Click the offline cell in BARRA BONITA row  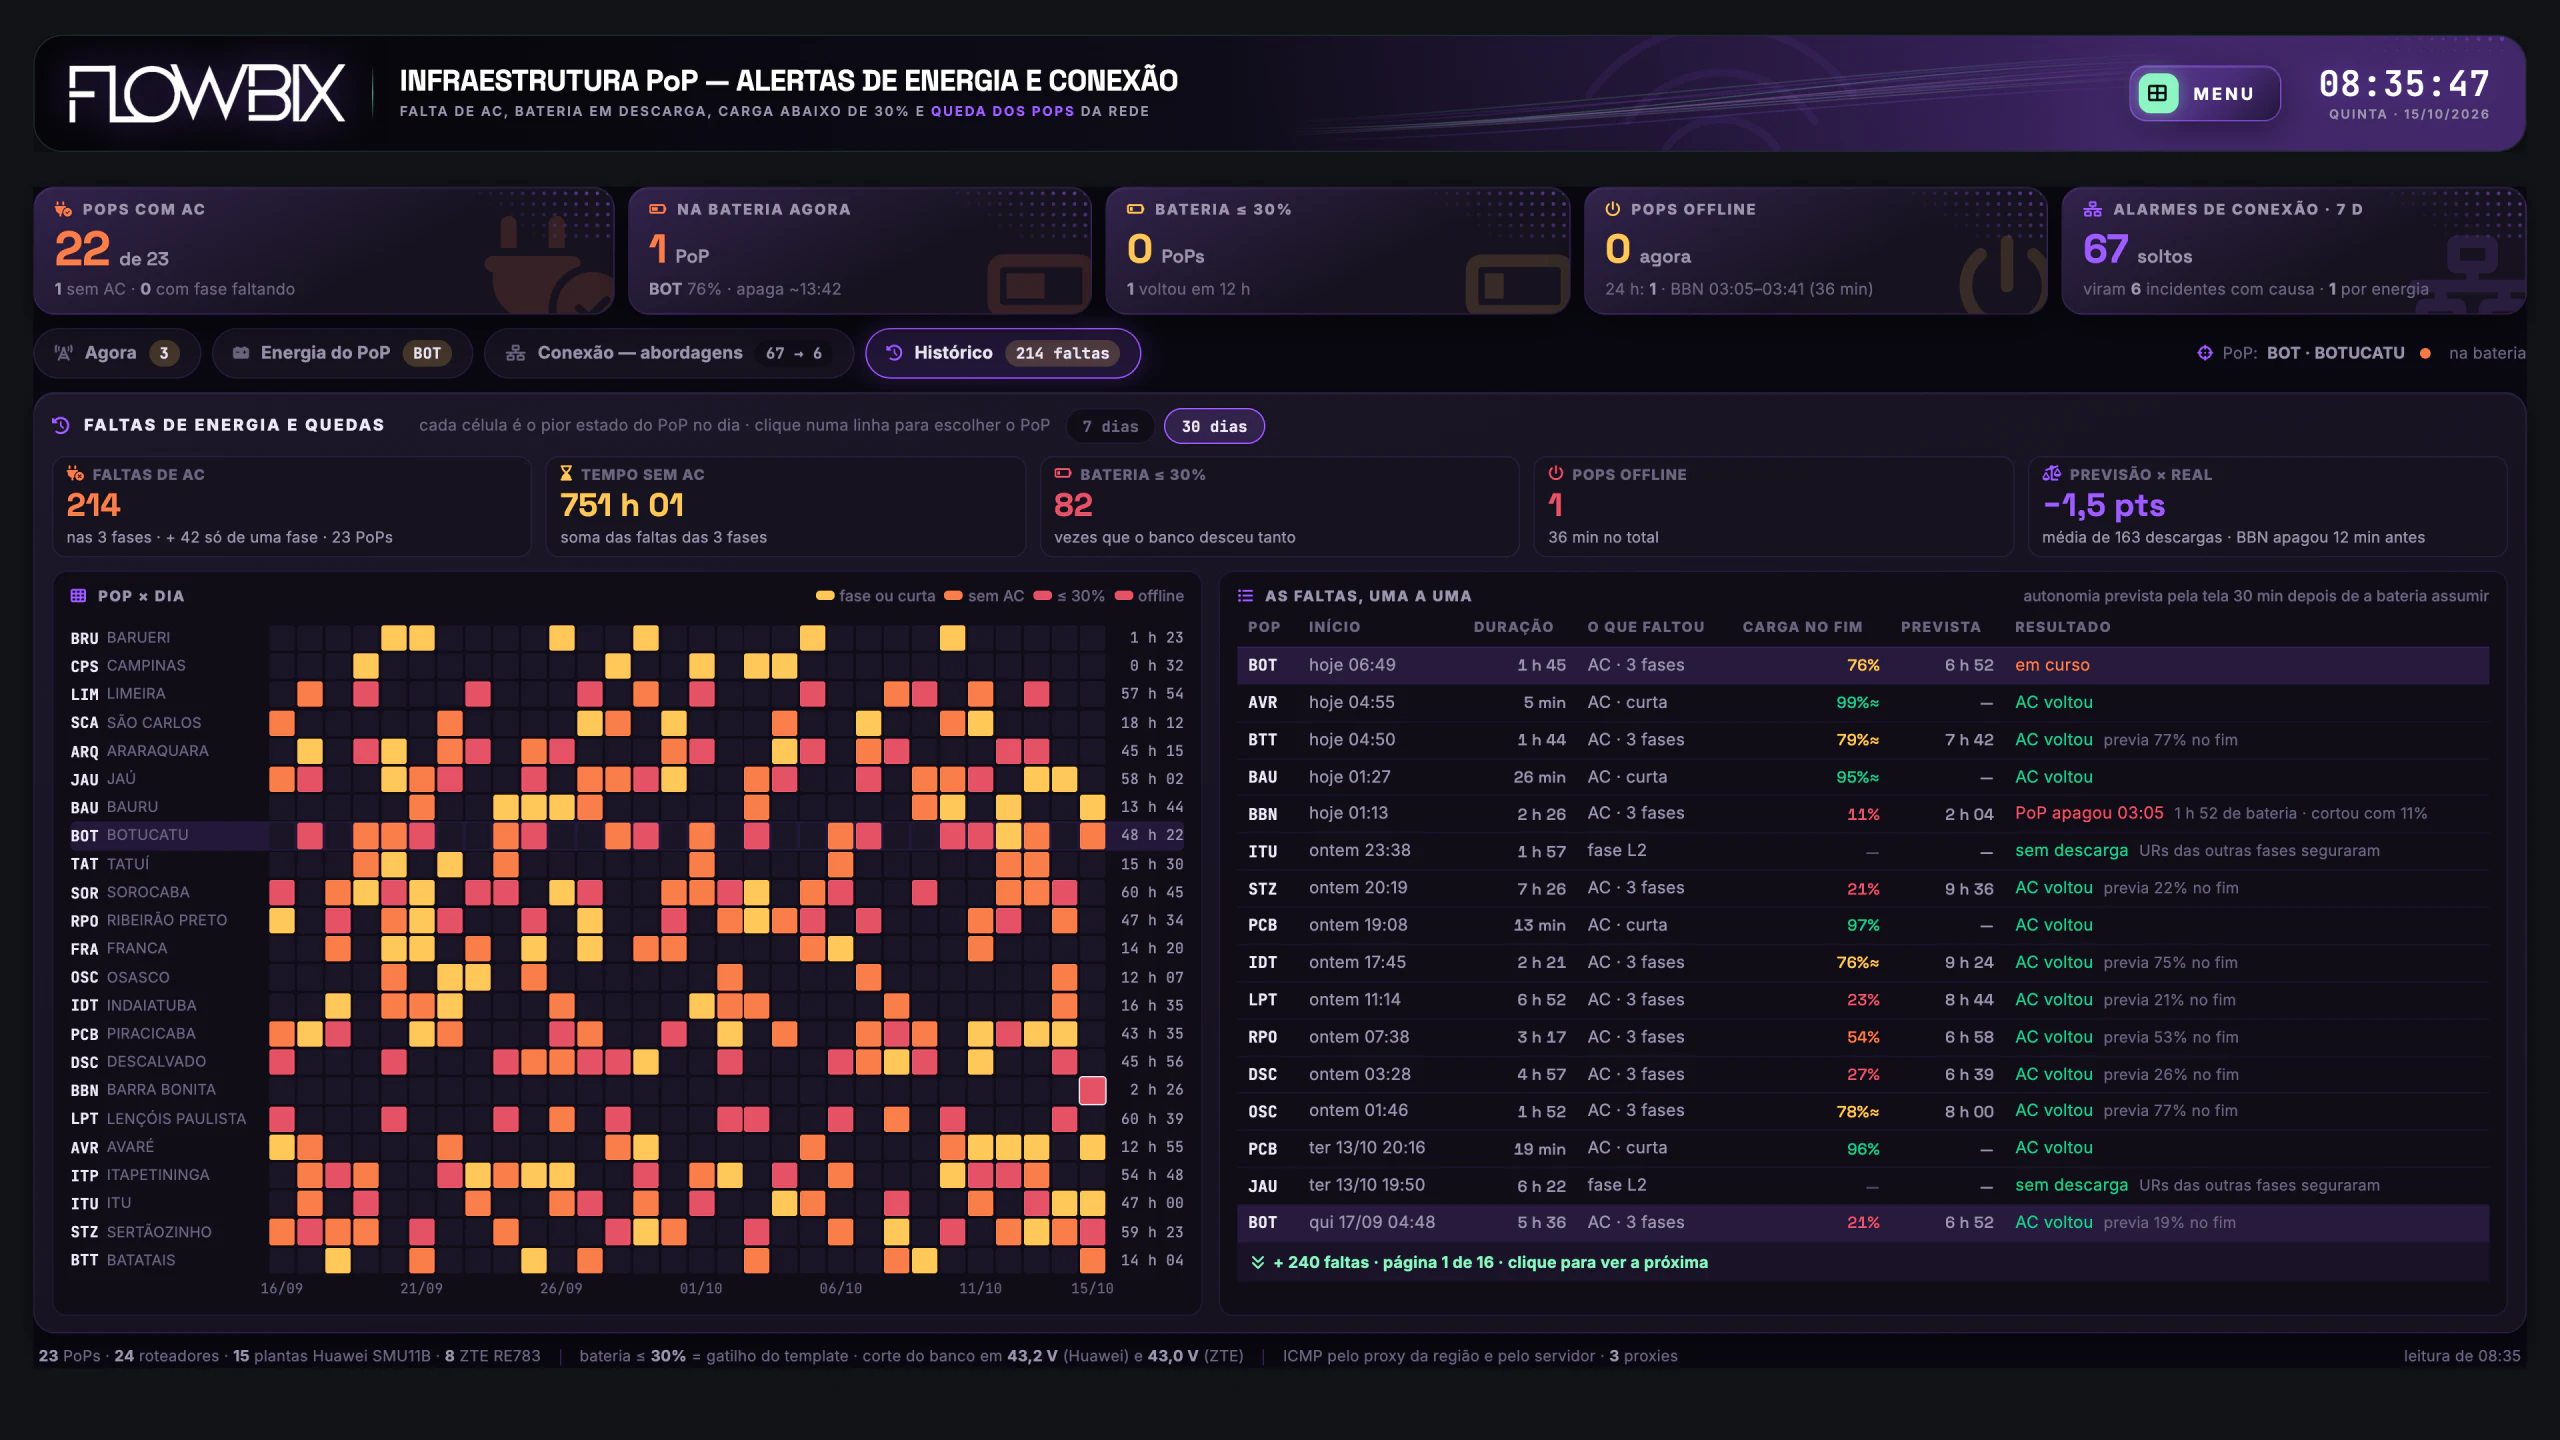1092,1090
